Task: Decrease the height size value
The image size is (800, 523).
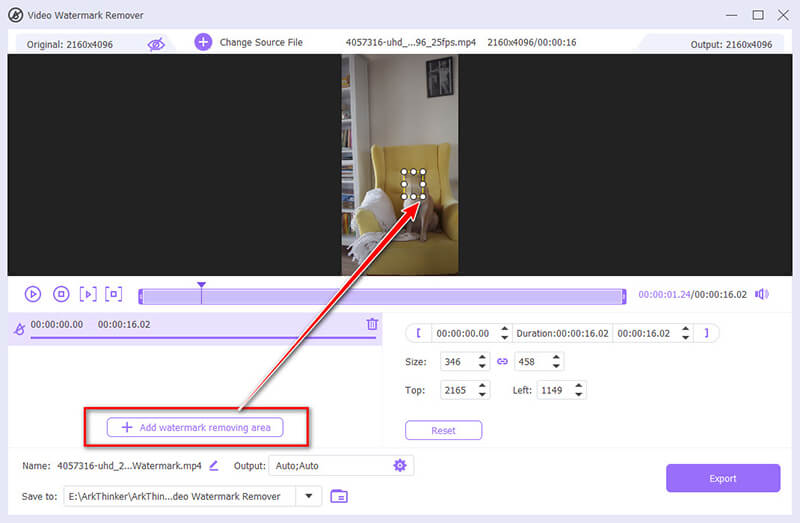Action: (x=556, y=366)
